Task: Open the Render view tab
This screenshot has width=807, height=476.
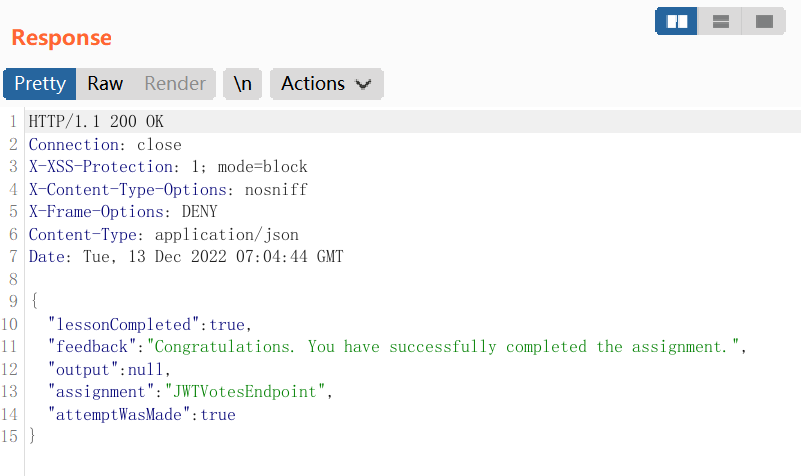Action: pos(175,83)
